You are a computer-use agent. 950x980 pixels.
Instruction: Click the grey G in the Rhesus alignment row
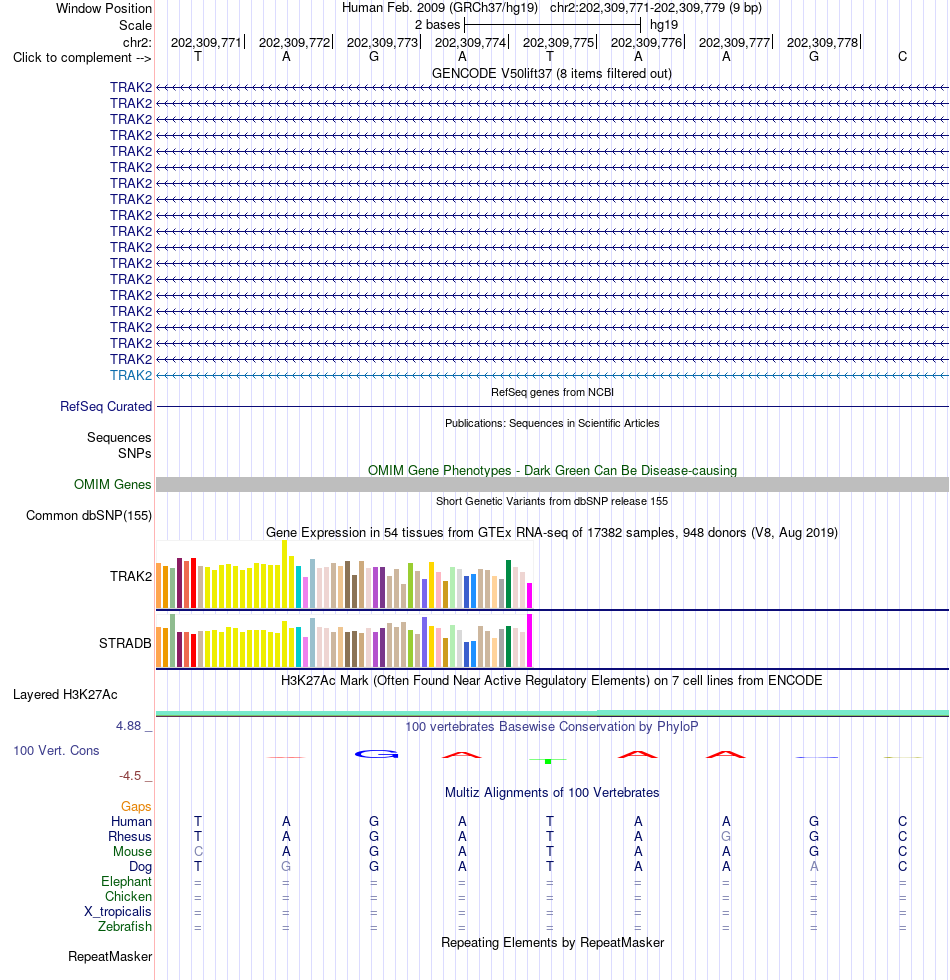point(726,836)
